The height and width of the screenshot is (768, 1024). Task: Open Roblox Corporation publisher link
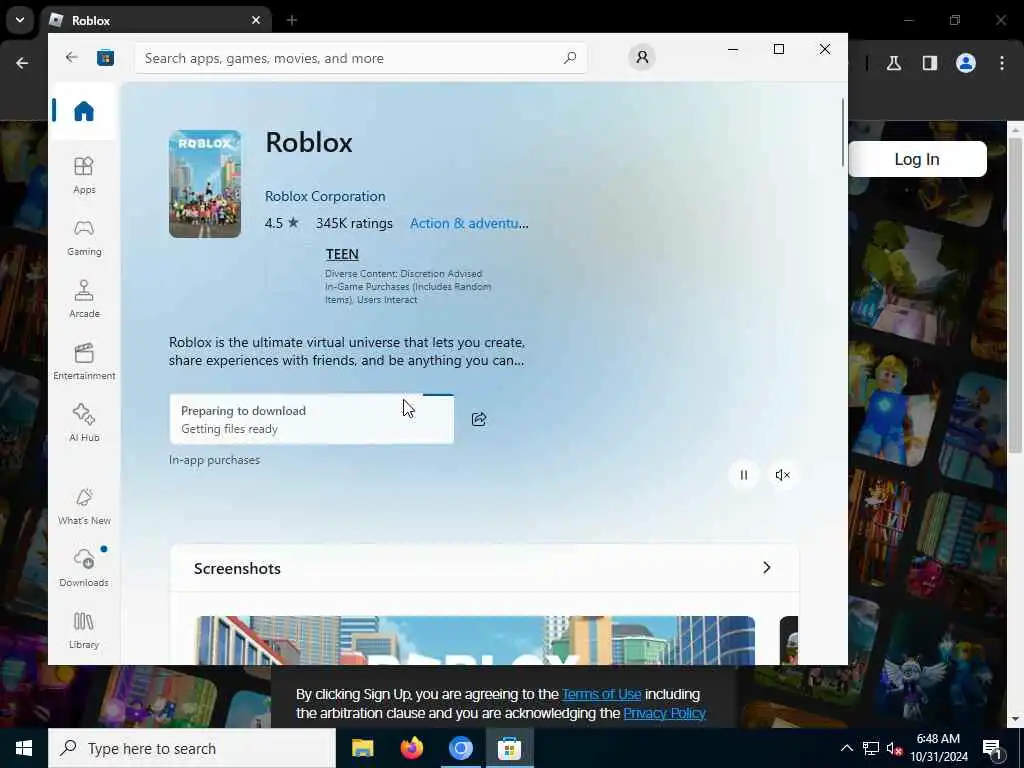pos(325,196)
